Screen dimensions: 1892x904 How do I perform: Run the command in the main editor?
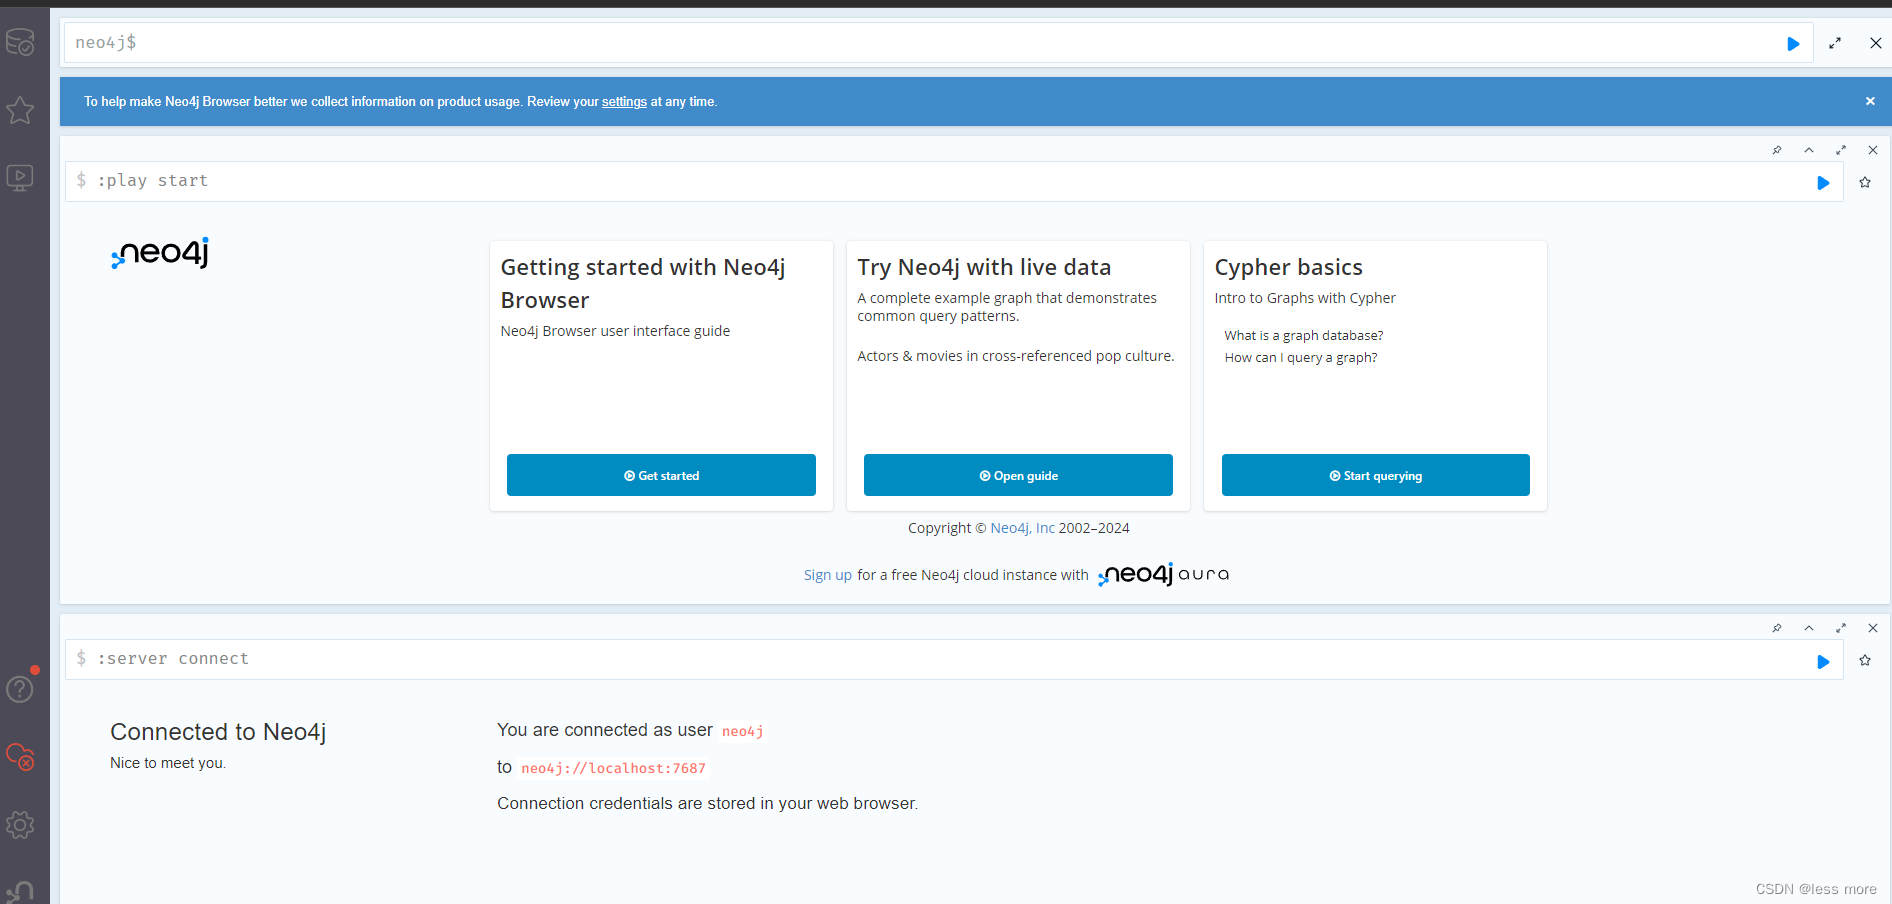click(x=1793, y=44)
